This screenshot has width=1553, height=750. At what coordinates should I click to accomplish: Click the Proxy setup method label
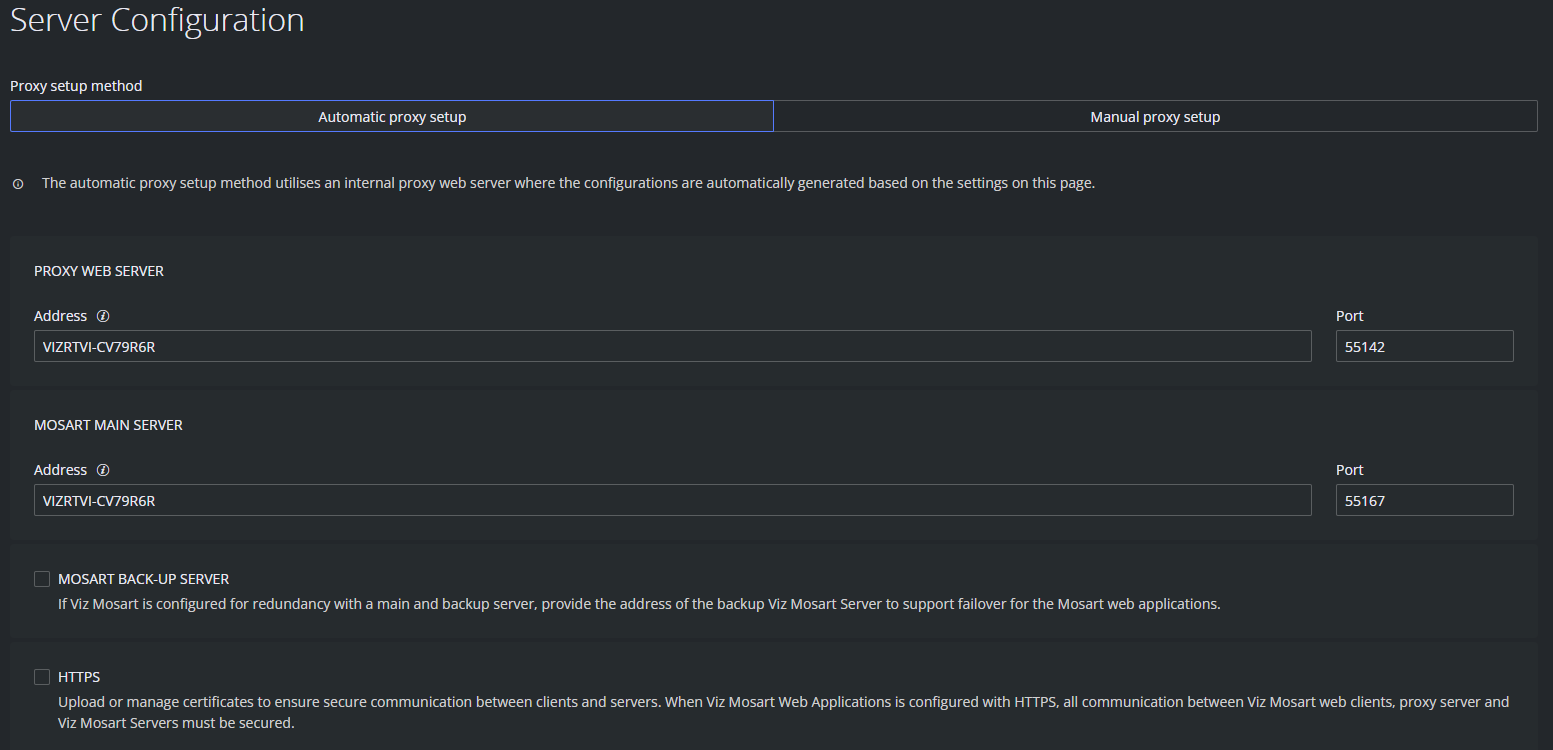76,86
